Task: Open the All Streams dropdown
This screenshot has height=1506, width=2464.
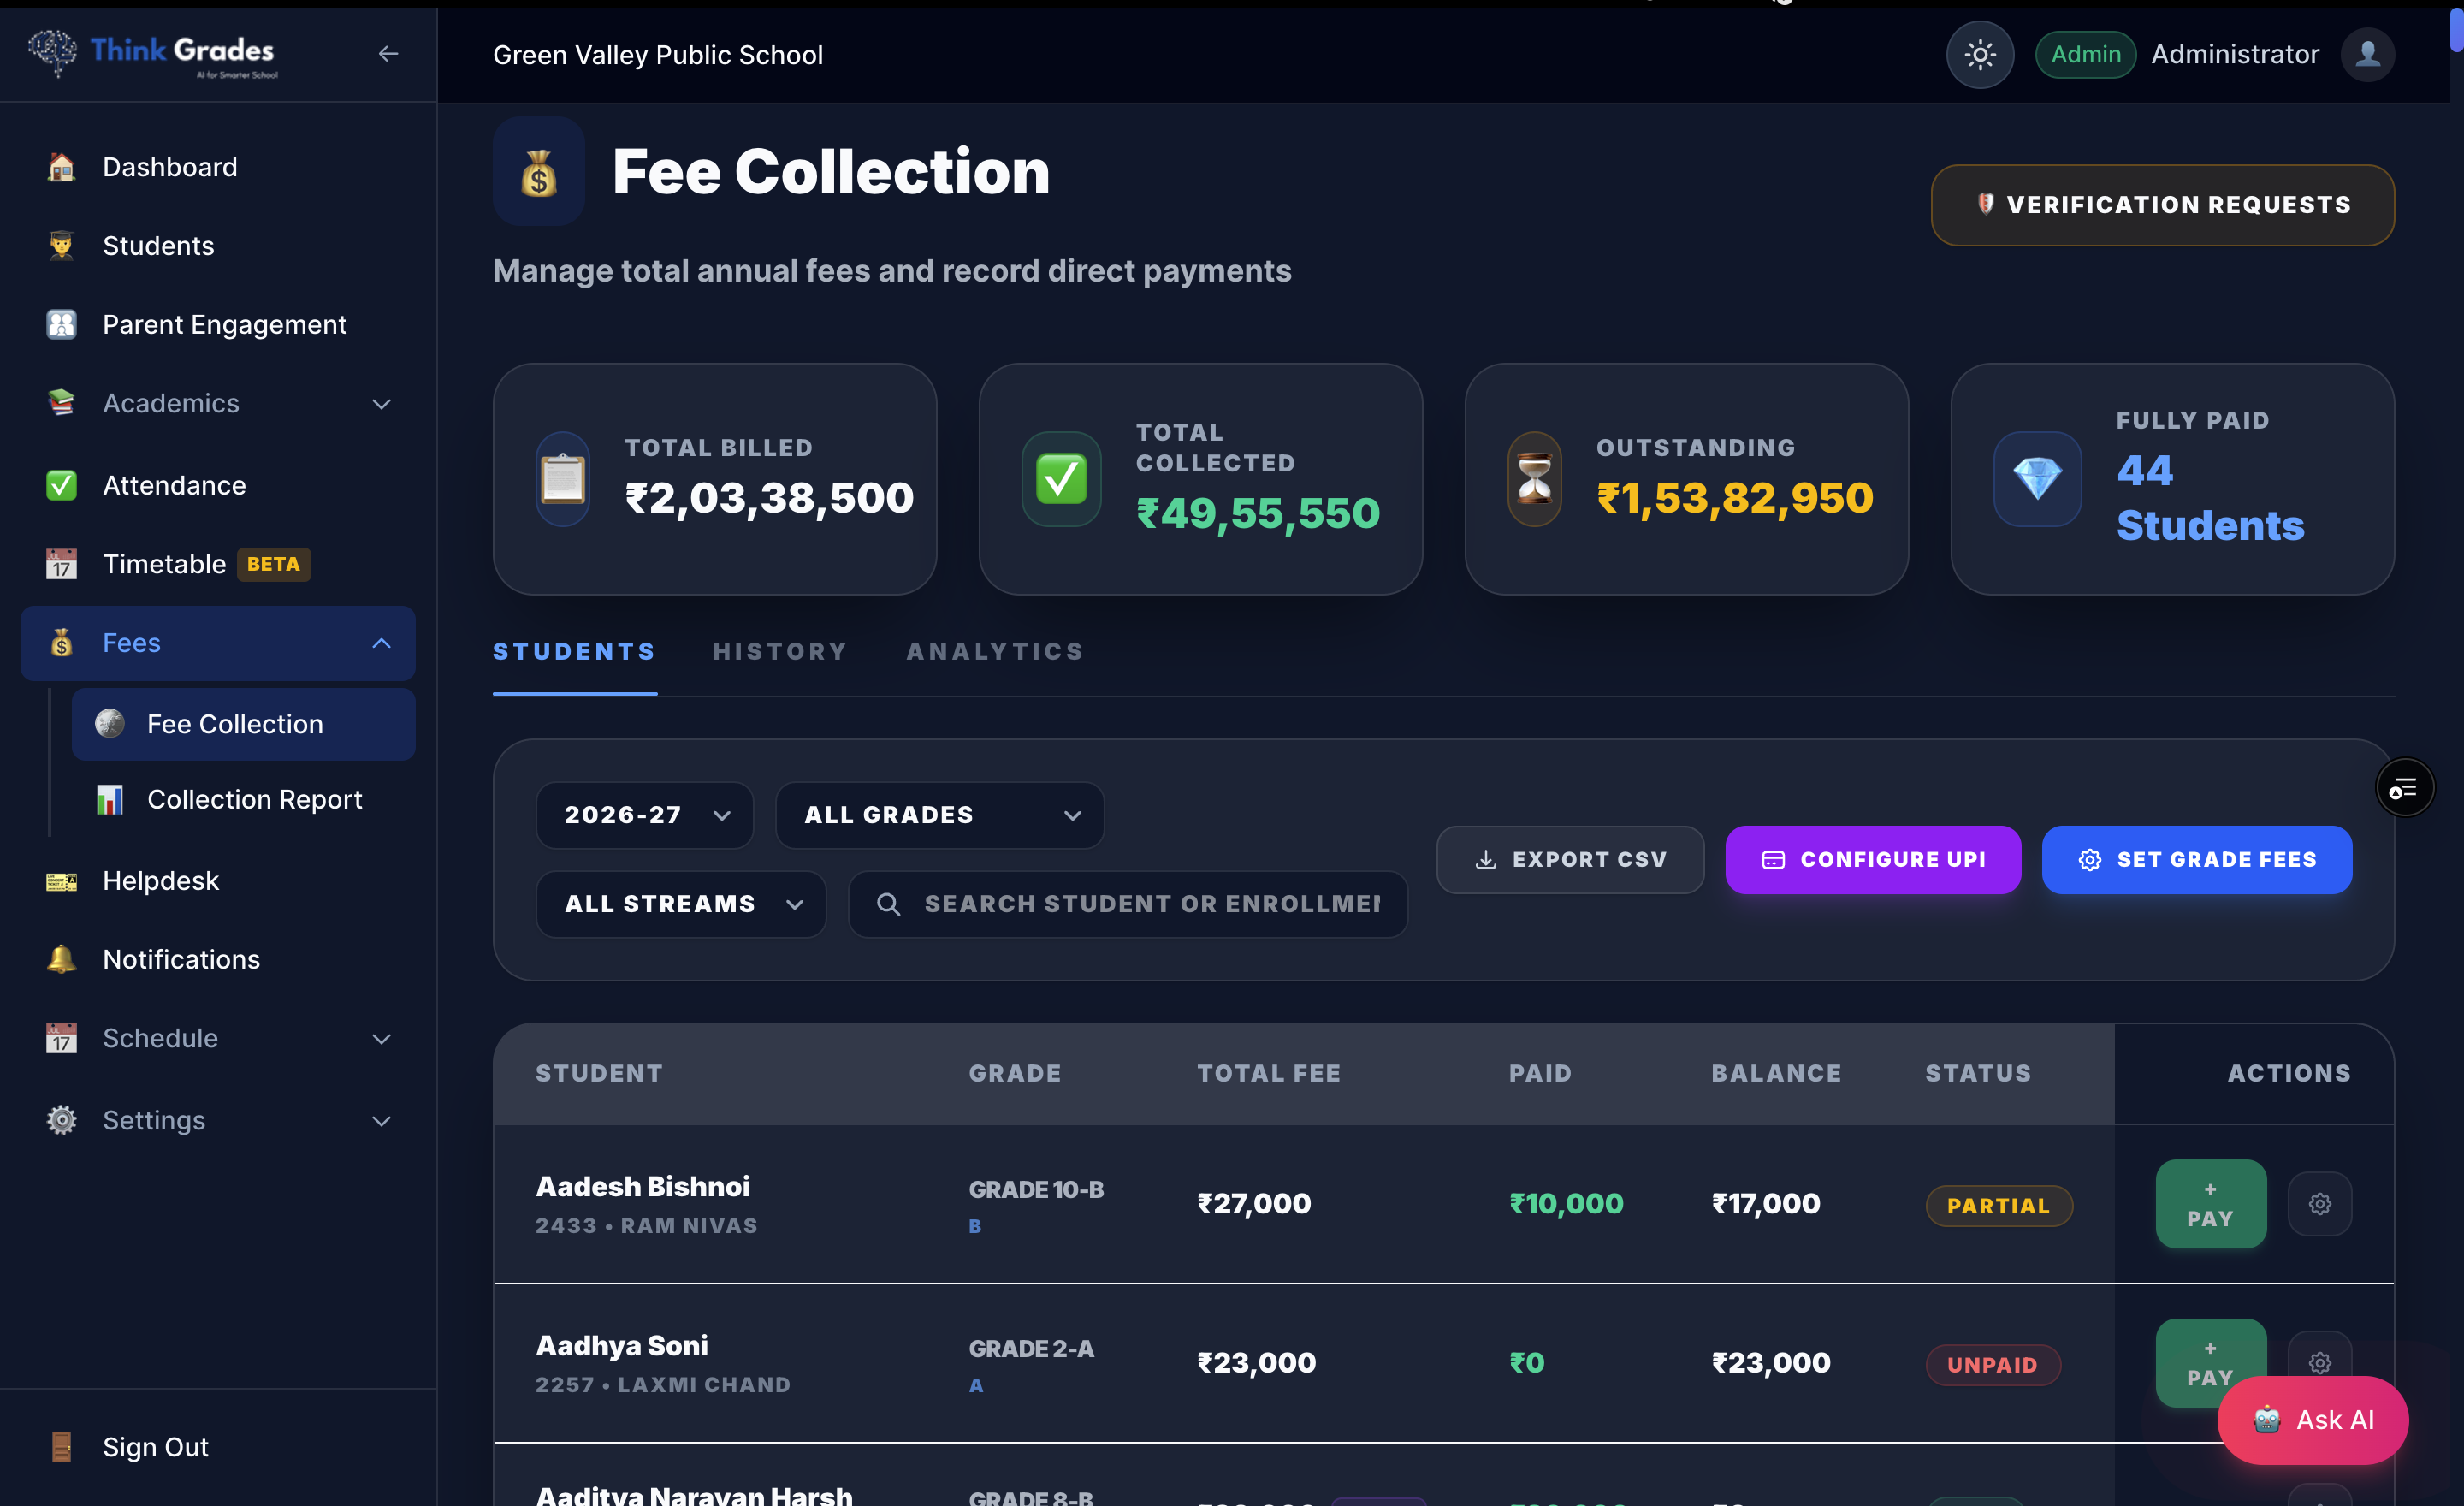Action: [681, 904]
